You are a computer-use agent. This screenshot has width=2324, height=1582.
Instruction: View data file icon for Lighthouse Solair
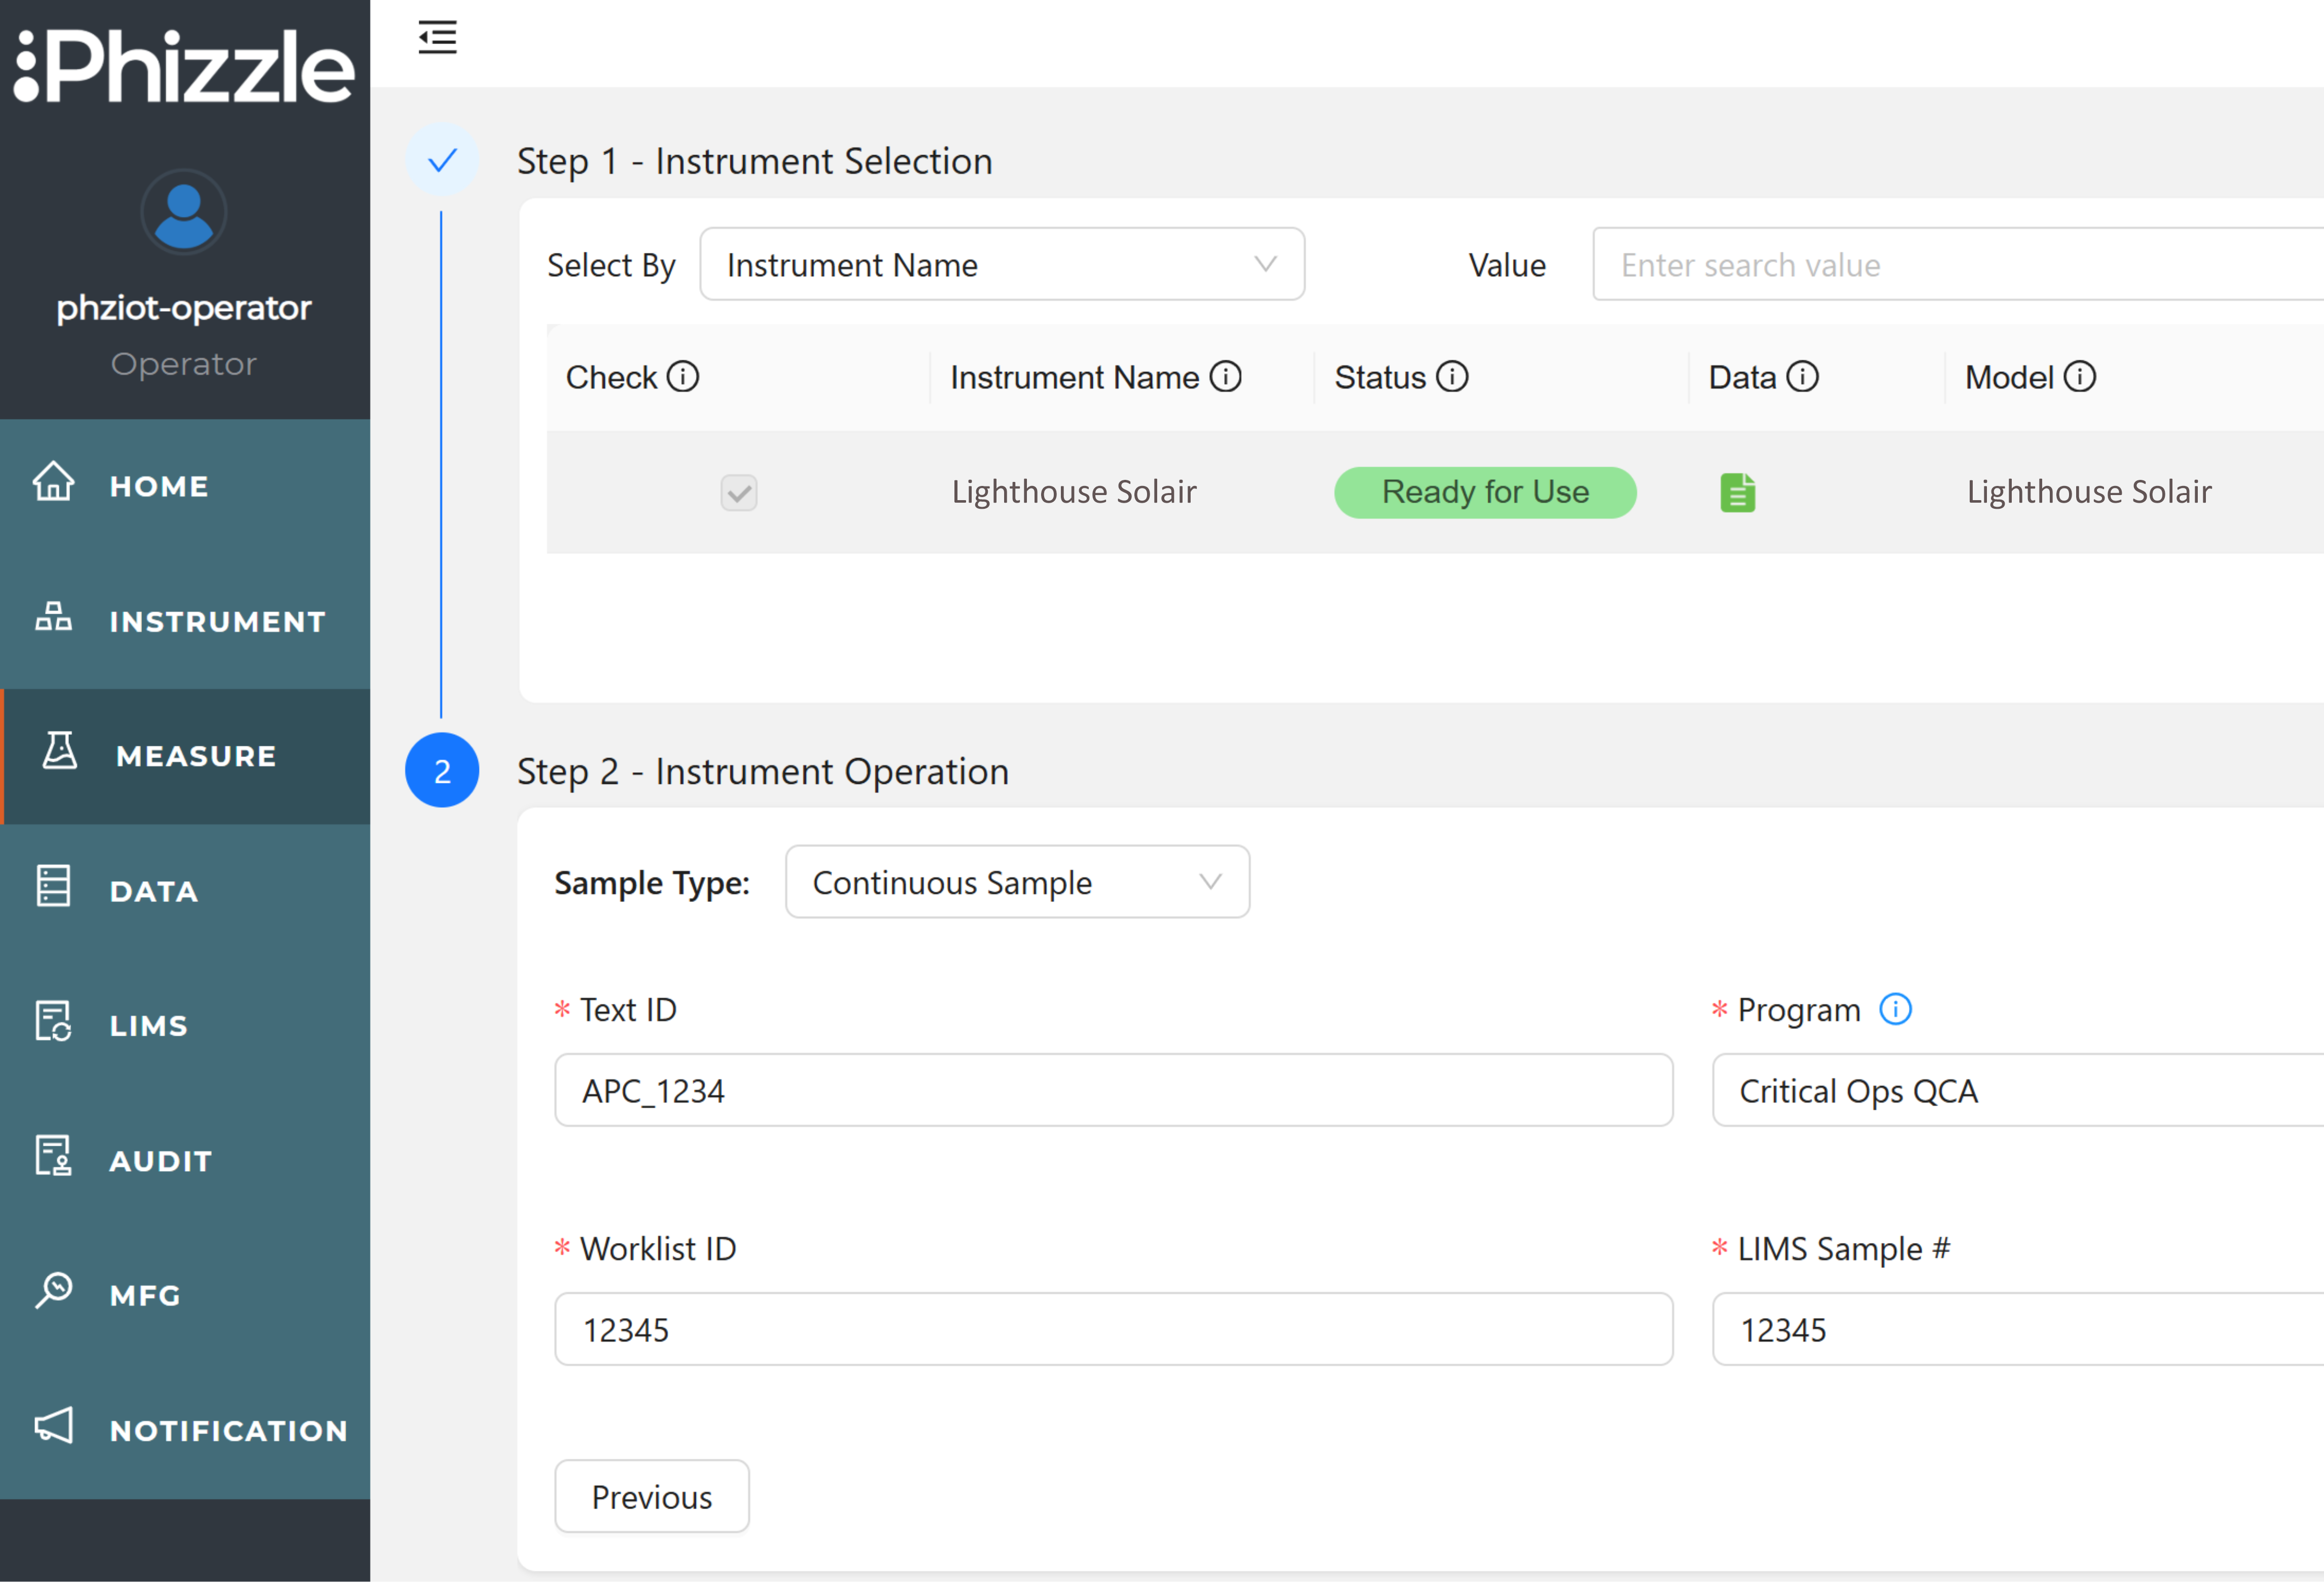point(1738,492)
